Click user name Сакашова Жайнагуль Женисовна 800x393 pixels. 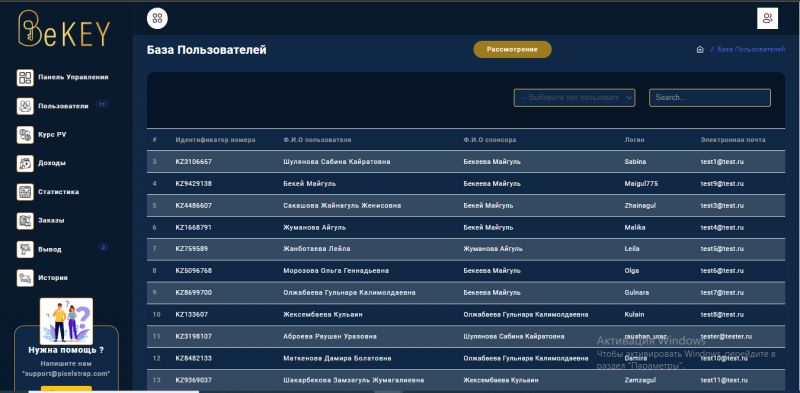coord(342,206)
